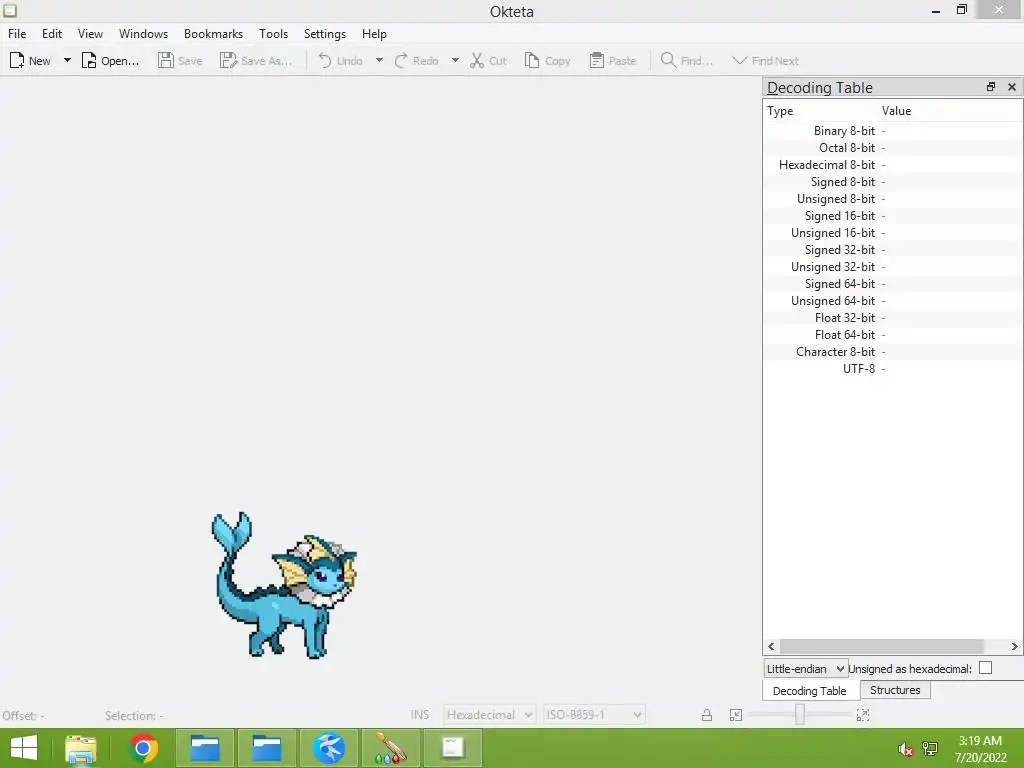Switch to the Structures tab
Image resolution: width=1024 pixels, height=768 pixels.
[895, 690]
